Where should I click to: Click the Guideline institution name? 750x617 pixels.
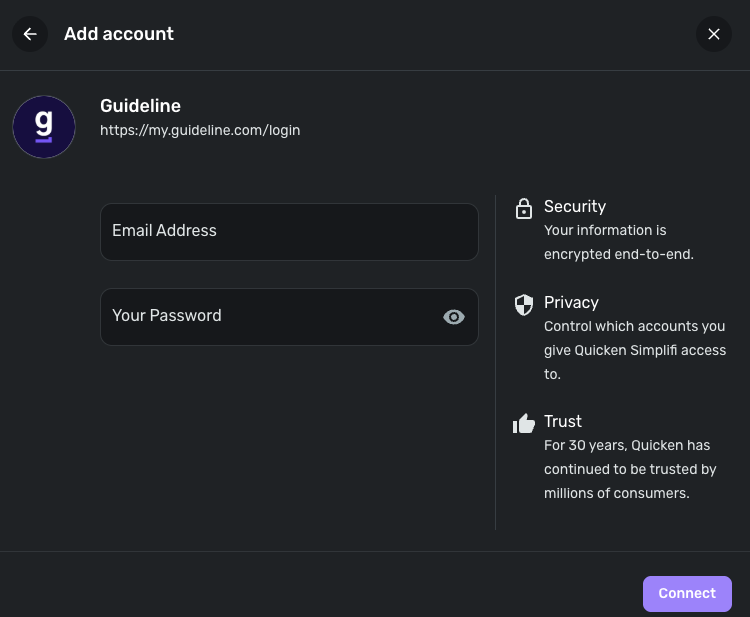click(140, 106)
